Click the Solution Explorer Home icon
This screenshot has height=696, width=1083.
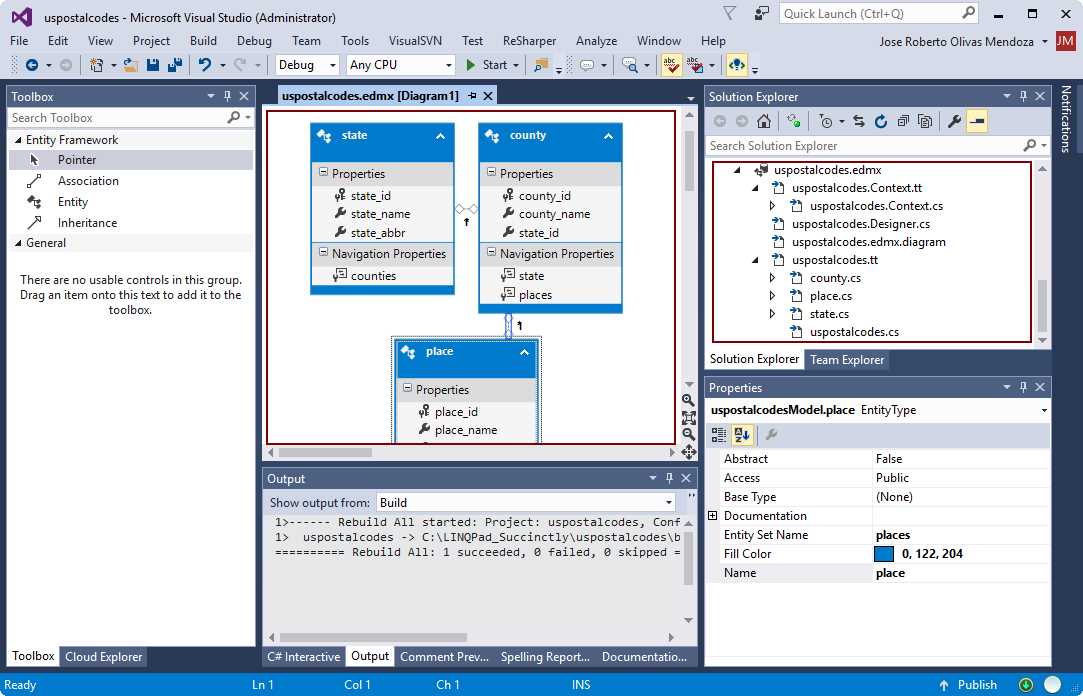point(763,122)
